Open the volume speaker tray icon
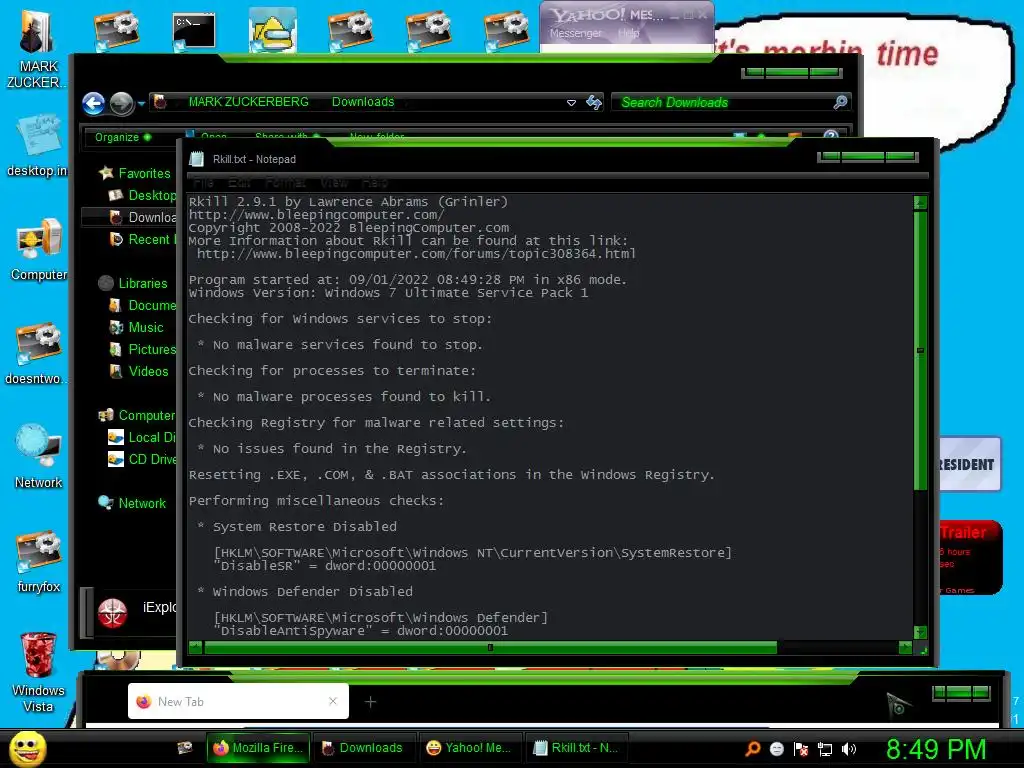Screen dimensions: 1024x768 pos(849,749)
